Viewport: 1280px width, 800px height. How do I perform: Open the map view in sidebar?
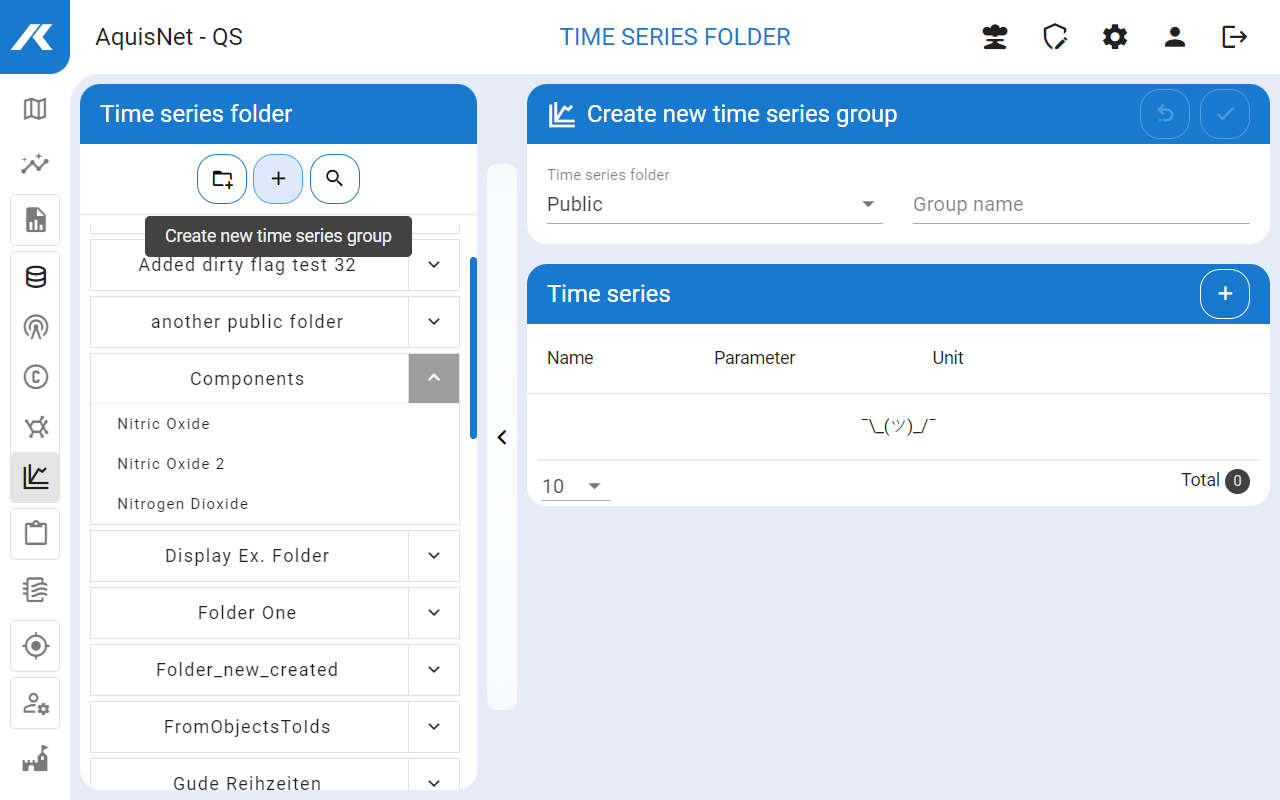(35, 108)
